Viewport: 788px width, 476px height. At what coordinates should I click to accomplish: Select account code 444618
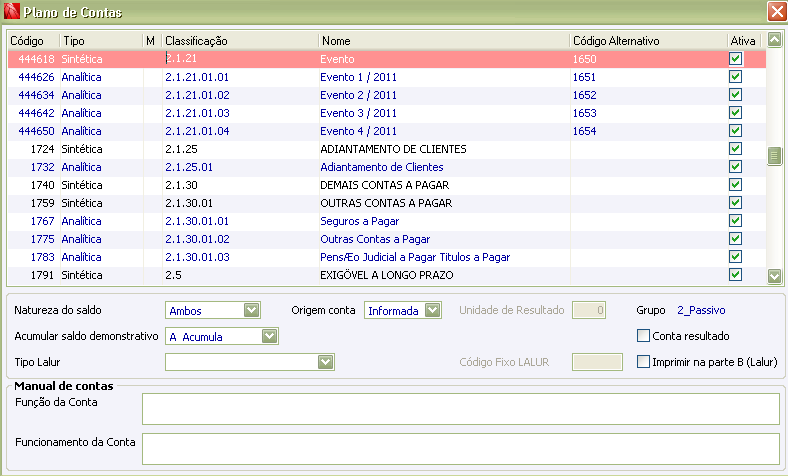pyautogui.click(x=36, y=59)
